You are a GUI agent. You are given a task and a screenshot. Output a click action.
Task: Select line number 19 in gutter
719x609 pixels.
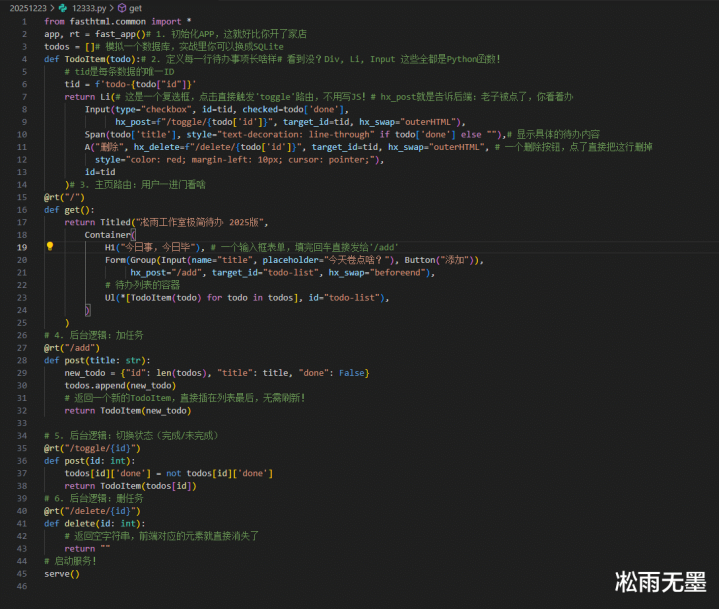(22, 247)
